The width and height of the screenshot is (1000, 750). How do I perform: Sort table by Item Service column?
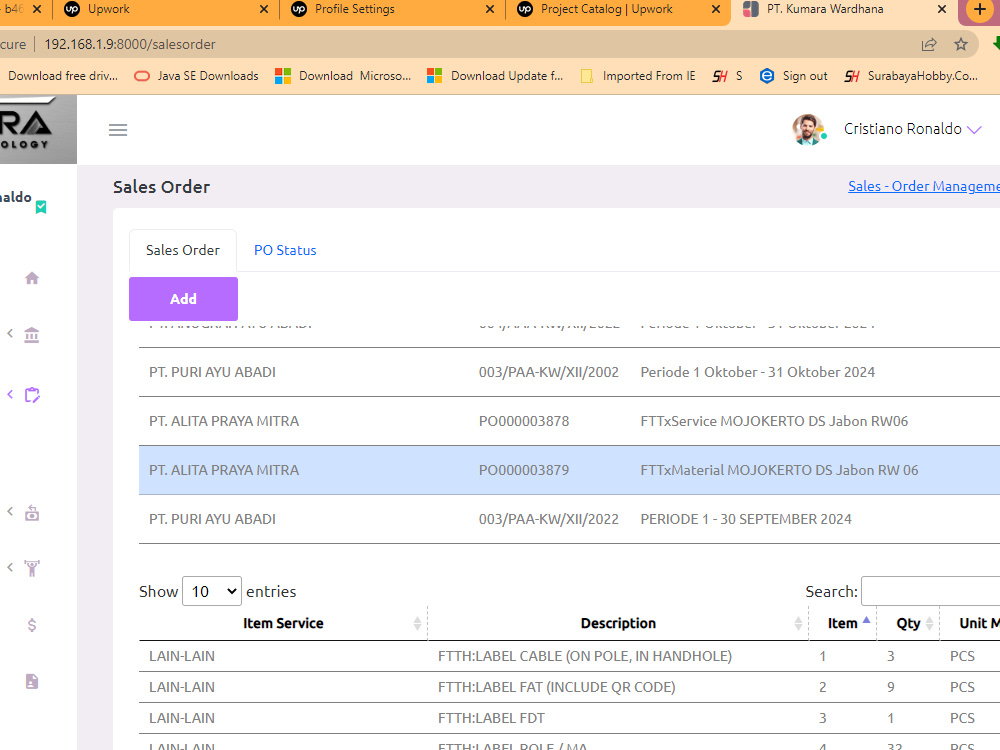click(x=283, y=623)
